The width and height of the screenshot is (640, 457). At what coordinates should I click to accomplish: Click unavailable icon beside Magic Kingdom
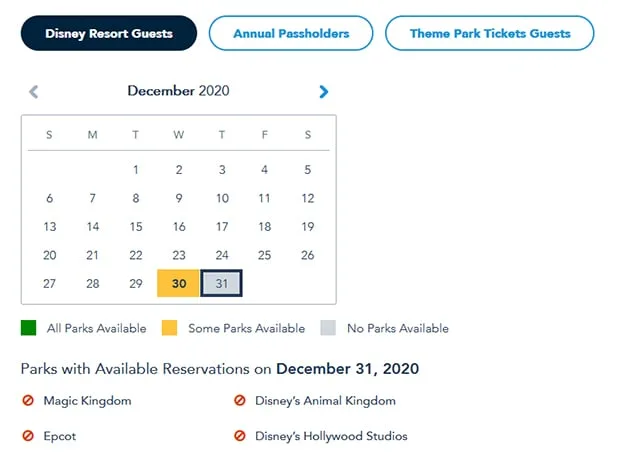pos(28,400)
